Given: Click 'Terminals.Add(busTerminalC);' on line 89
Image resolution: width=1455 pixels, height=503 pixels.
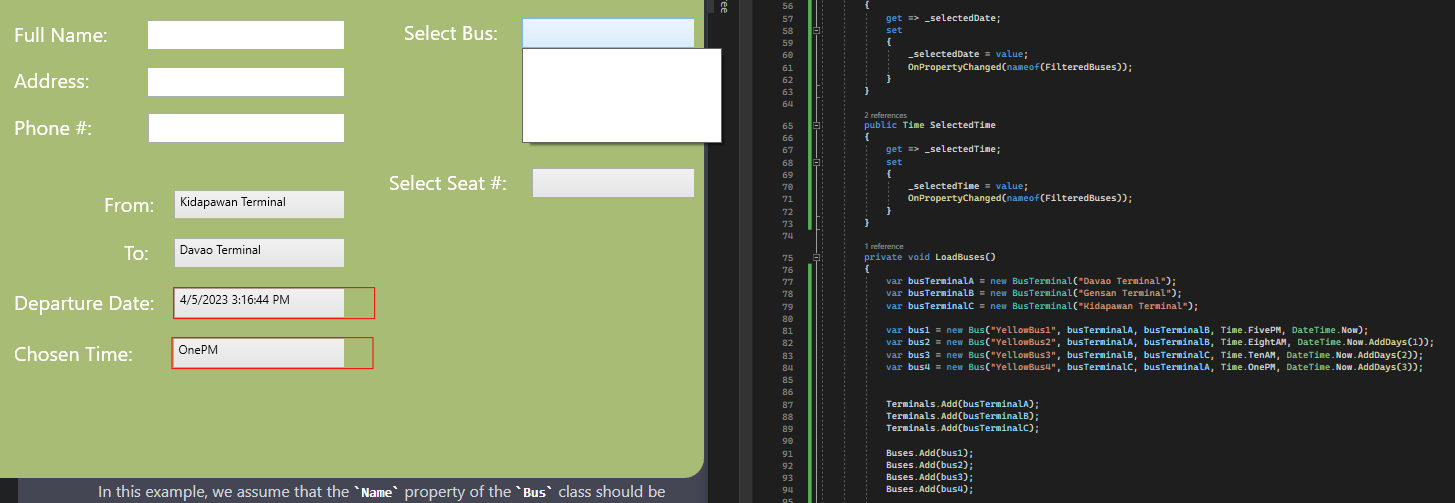Looking at the screenshot, I should coord(962,428).
